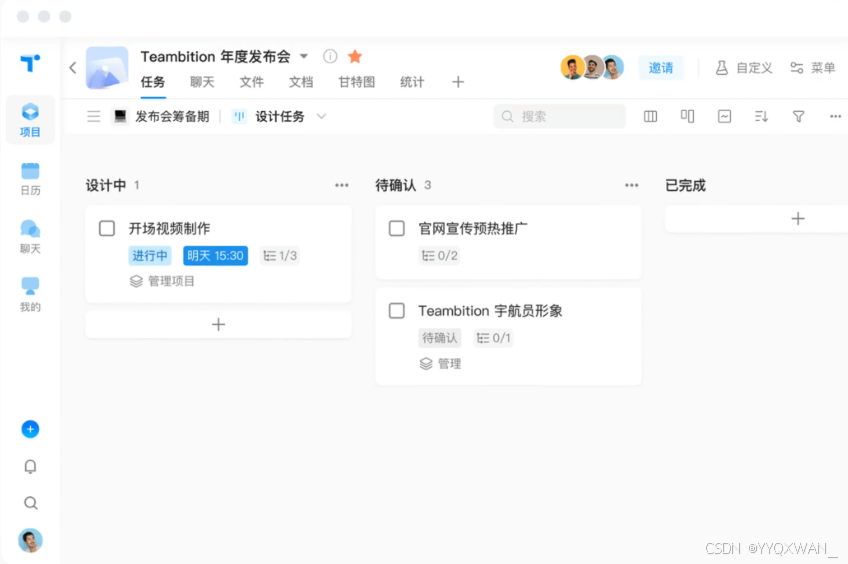848x564 pixels.
Task: Add a new tab with plus icon
Action: (x=458, y=82)
